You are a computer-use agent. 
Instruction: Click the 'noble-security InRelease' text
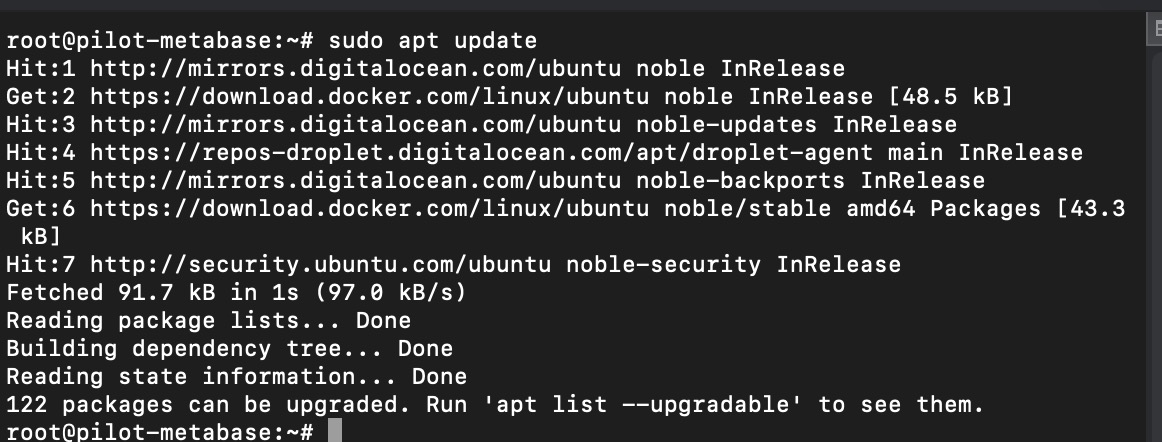[733, 265]
